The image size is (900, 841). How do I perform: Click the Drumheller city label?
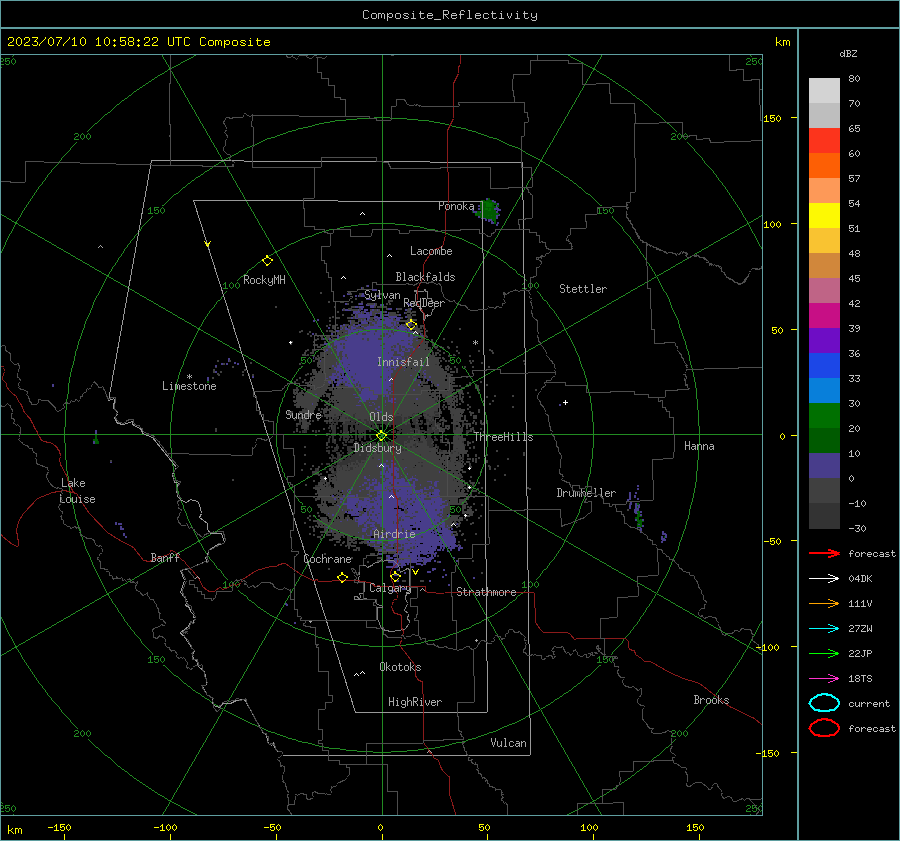(586, 493)
